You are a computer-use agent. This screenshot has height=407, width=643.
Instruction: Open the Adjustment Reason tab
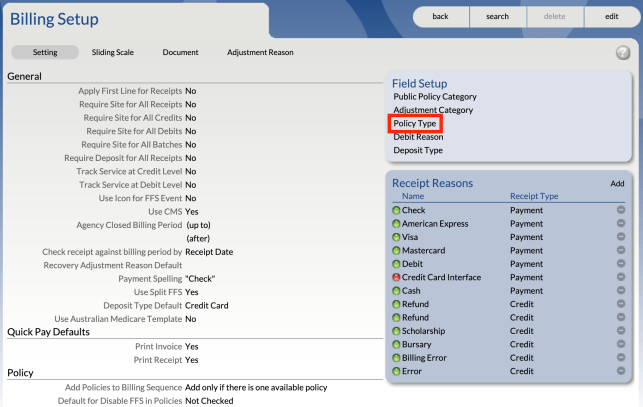coord(260,53)
